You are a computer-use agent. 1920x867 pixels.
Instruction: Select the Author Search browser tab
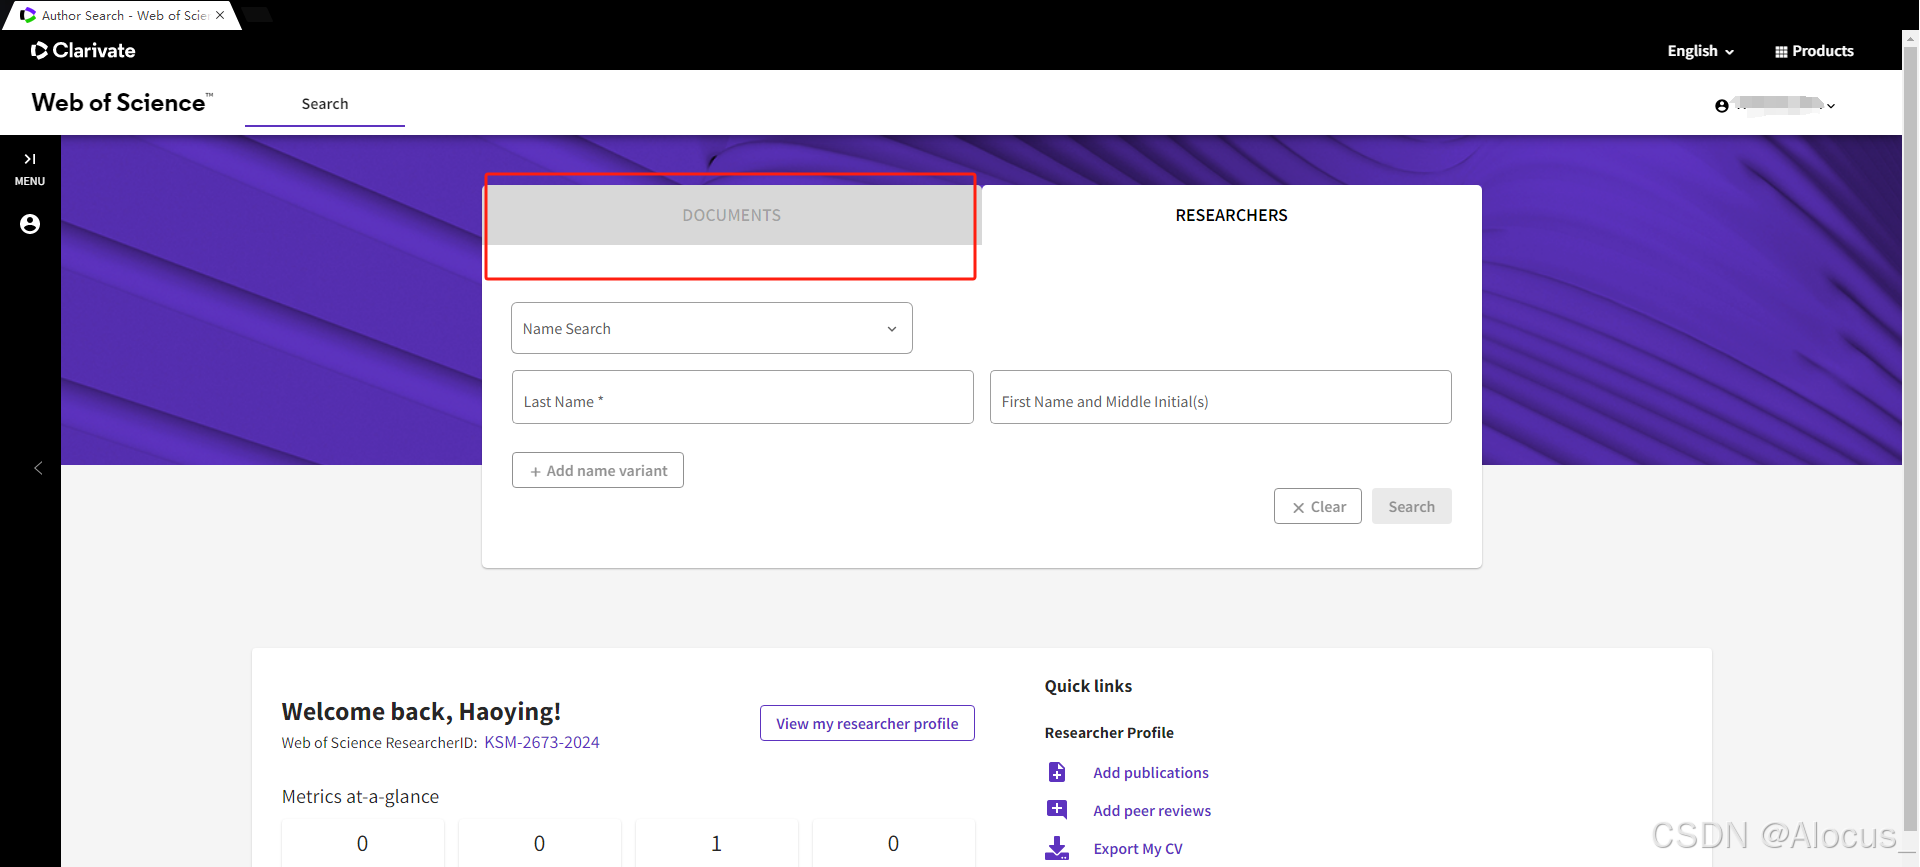pyautogui.click(x=124, y=15)
